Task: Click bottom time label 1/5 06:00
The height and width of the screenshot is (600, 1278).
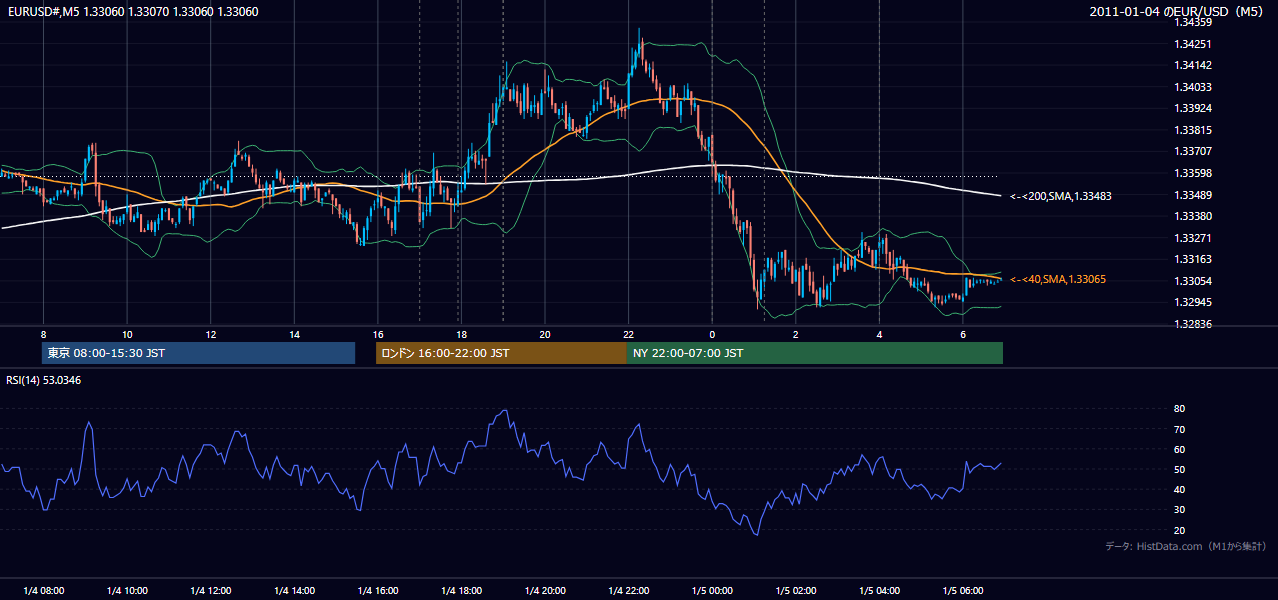Action: click(963, 591)
